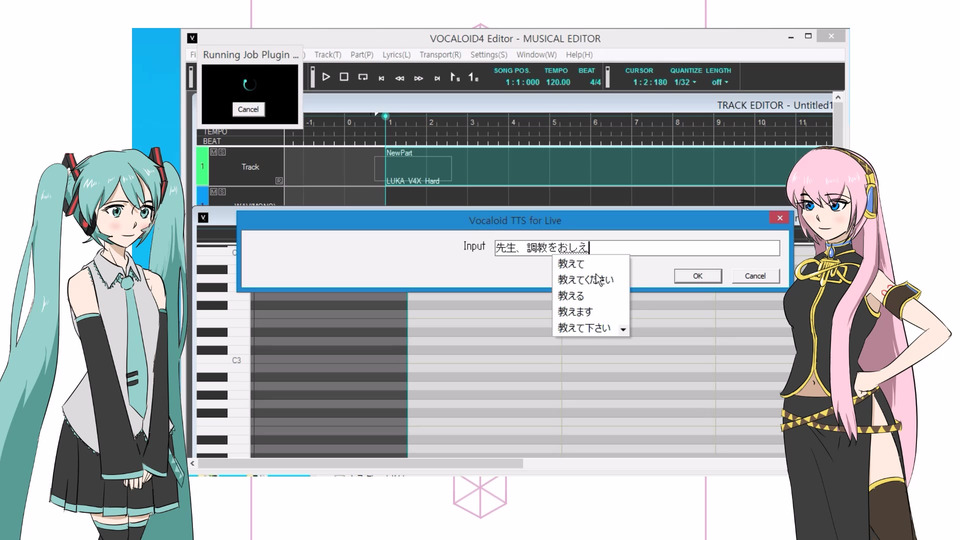Cancel the Running Job Plugin

pyautogui.click(x=248, y=109)
